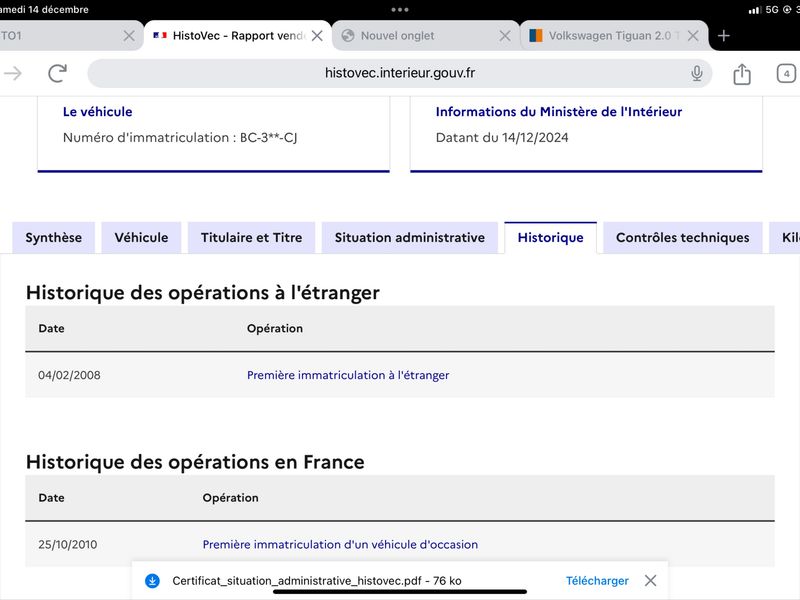The height and width of the screenshot is (600, 800).
Task: Open a new browser tab with plus icon
Action: (723, 36)
